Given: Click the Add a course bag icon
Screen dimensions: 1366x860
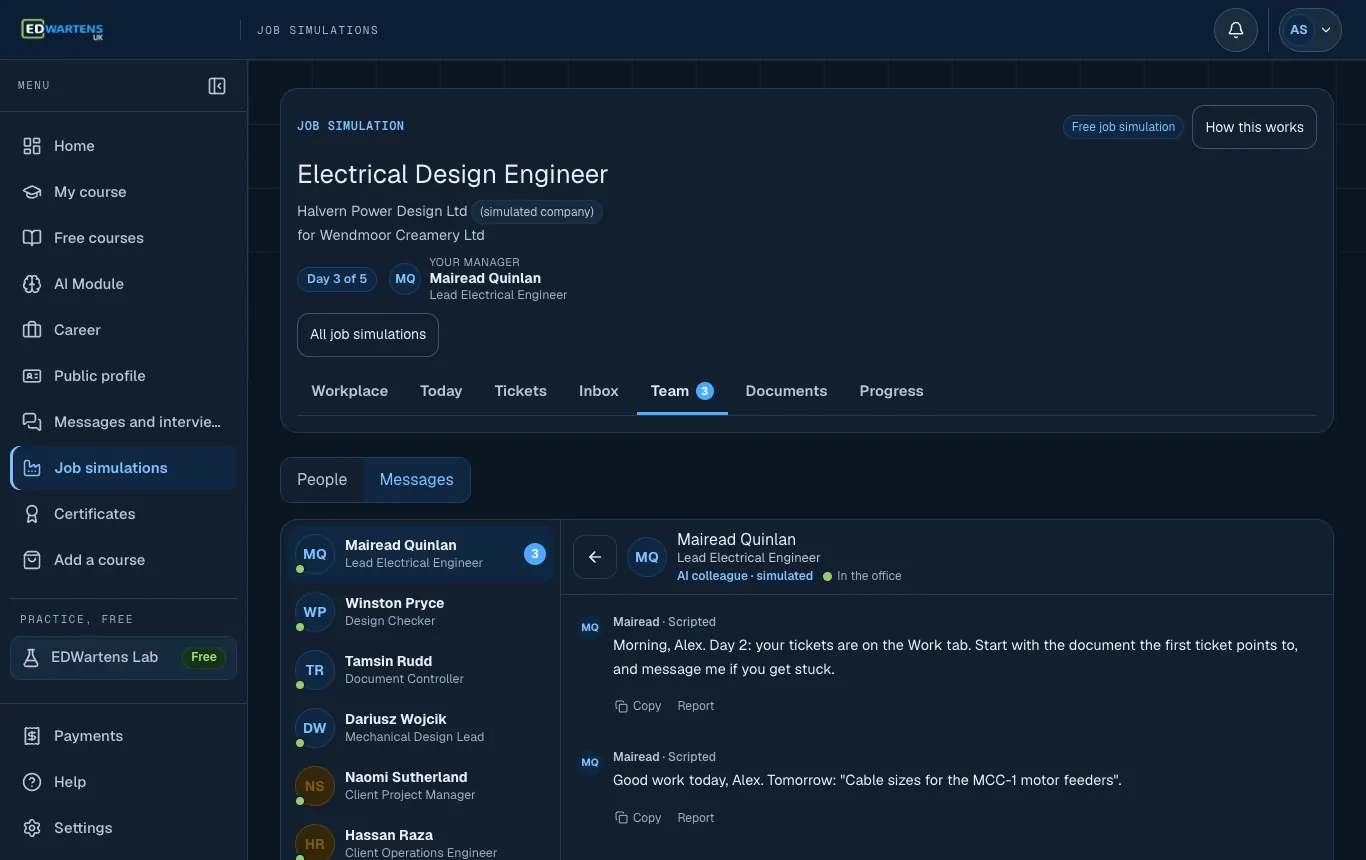Looking at the screenshot, I should [x=32, y=560].
